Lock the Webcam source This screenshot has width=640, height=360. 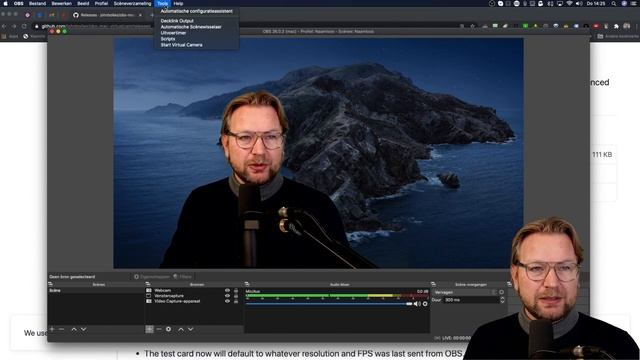pos(236,290)
